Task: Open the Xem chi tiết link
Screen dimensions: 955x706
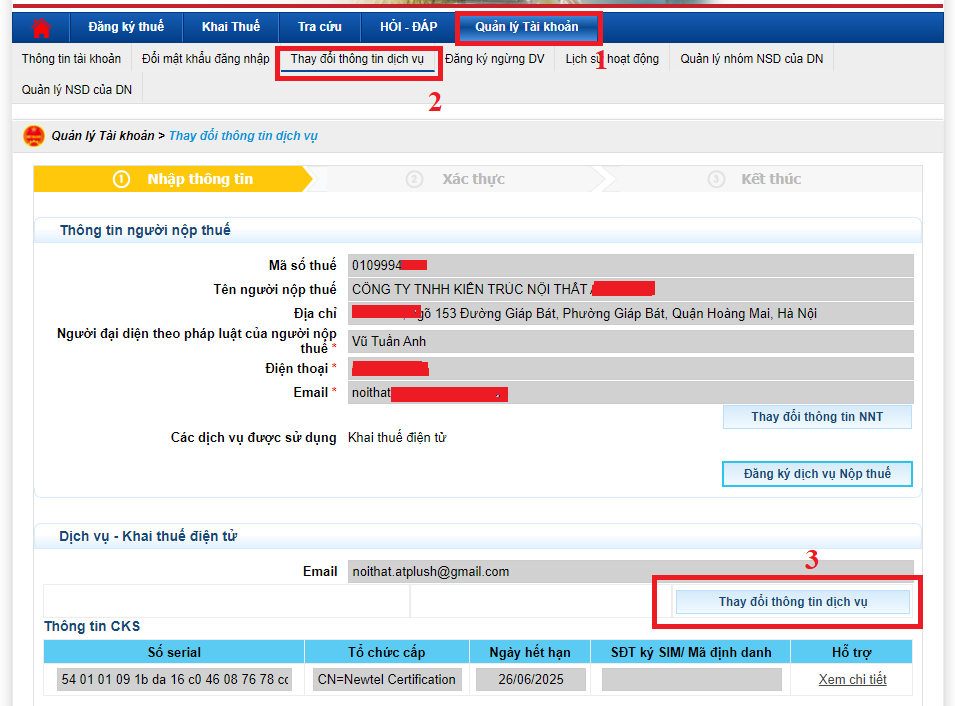Action: coord(852,680)
